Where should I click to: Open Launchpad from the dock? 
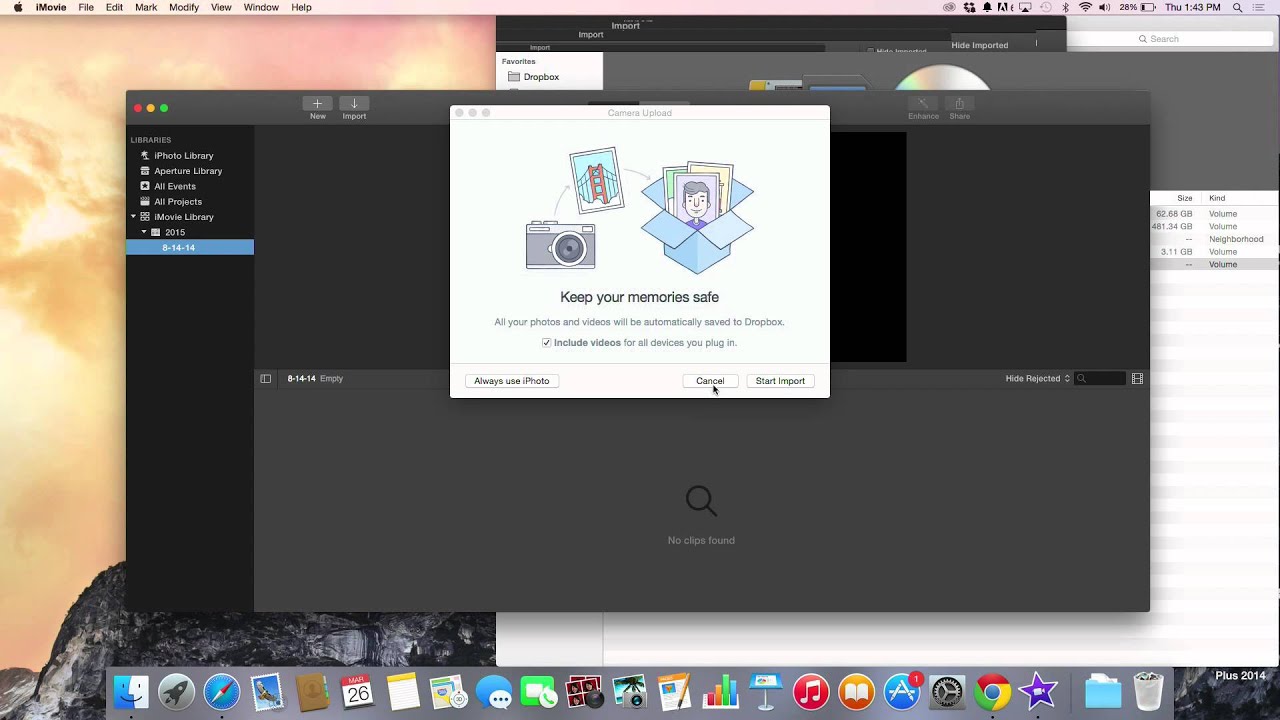coord(177,692)
